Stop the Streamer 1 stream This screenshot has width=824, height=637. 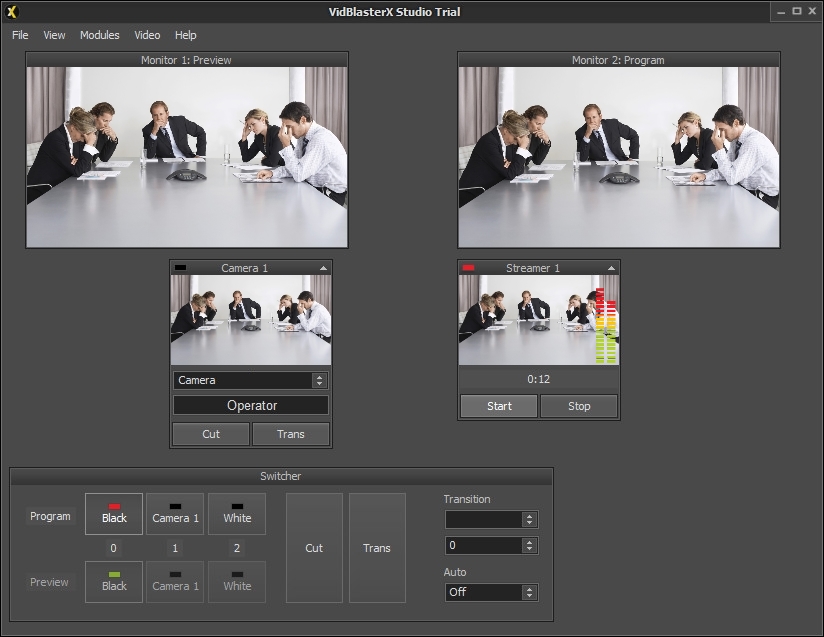579,406
